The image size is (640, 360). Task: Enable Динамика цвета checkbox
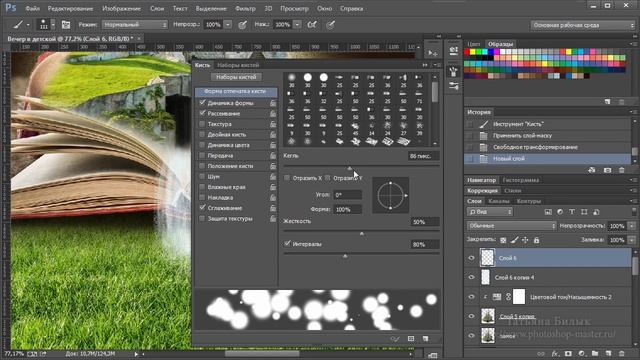tap(202, 145)
